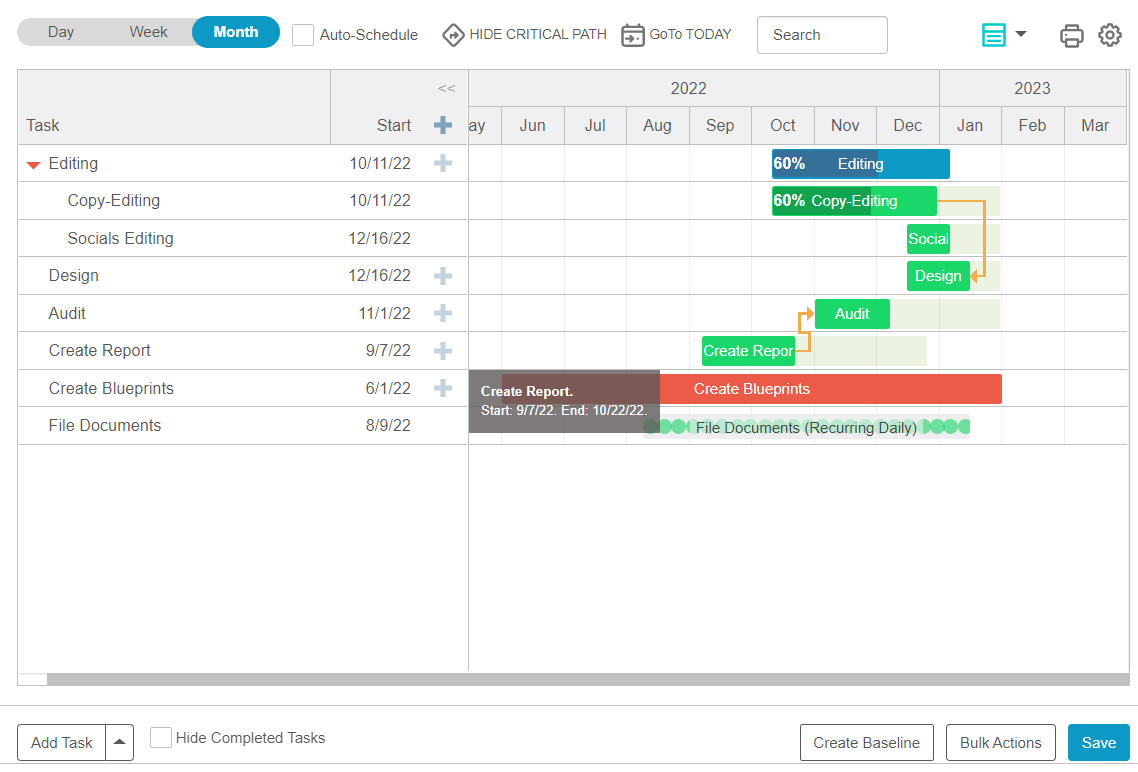The width and height of the screenshot is (1138, 772).
Task: Click the Save button
Action: tap(1098, 742)
